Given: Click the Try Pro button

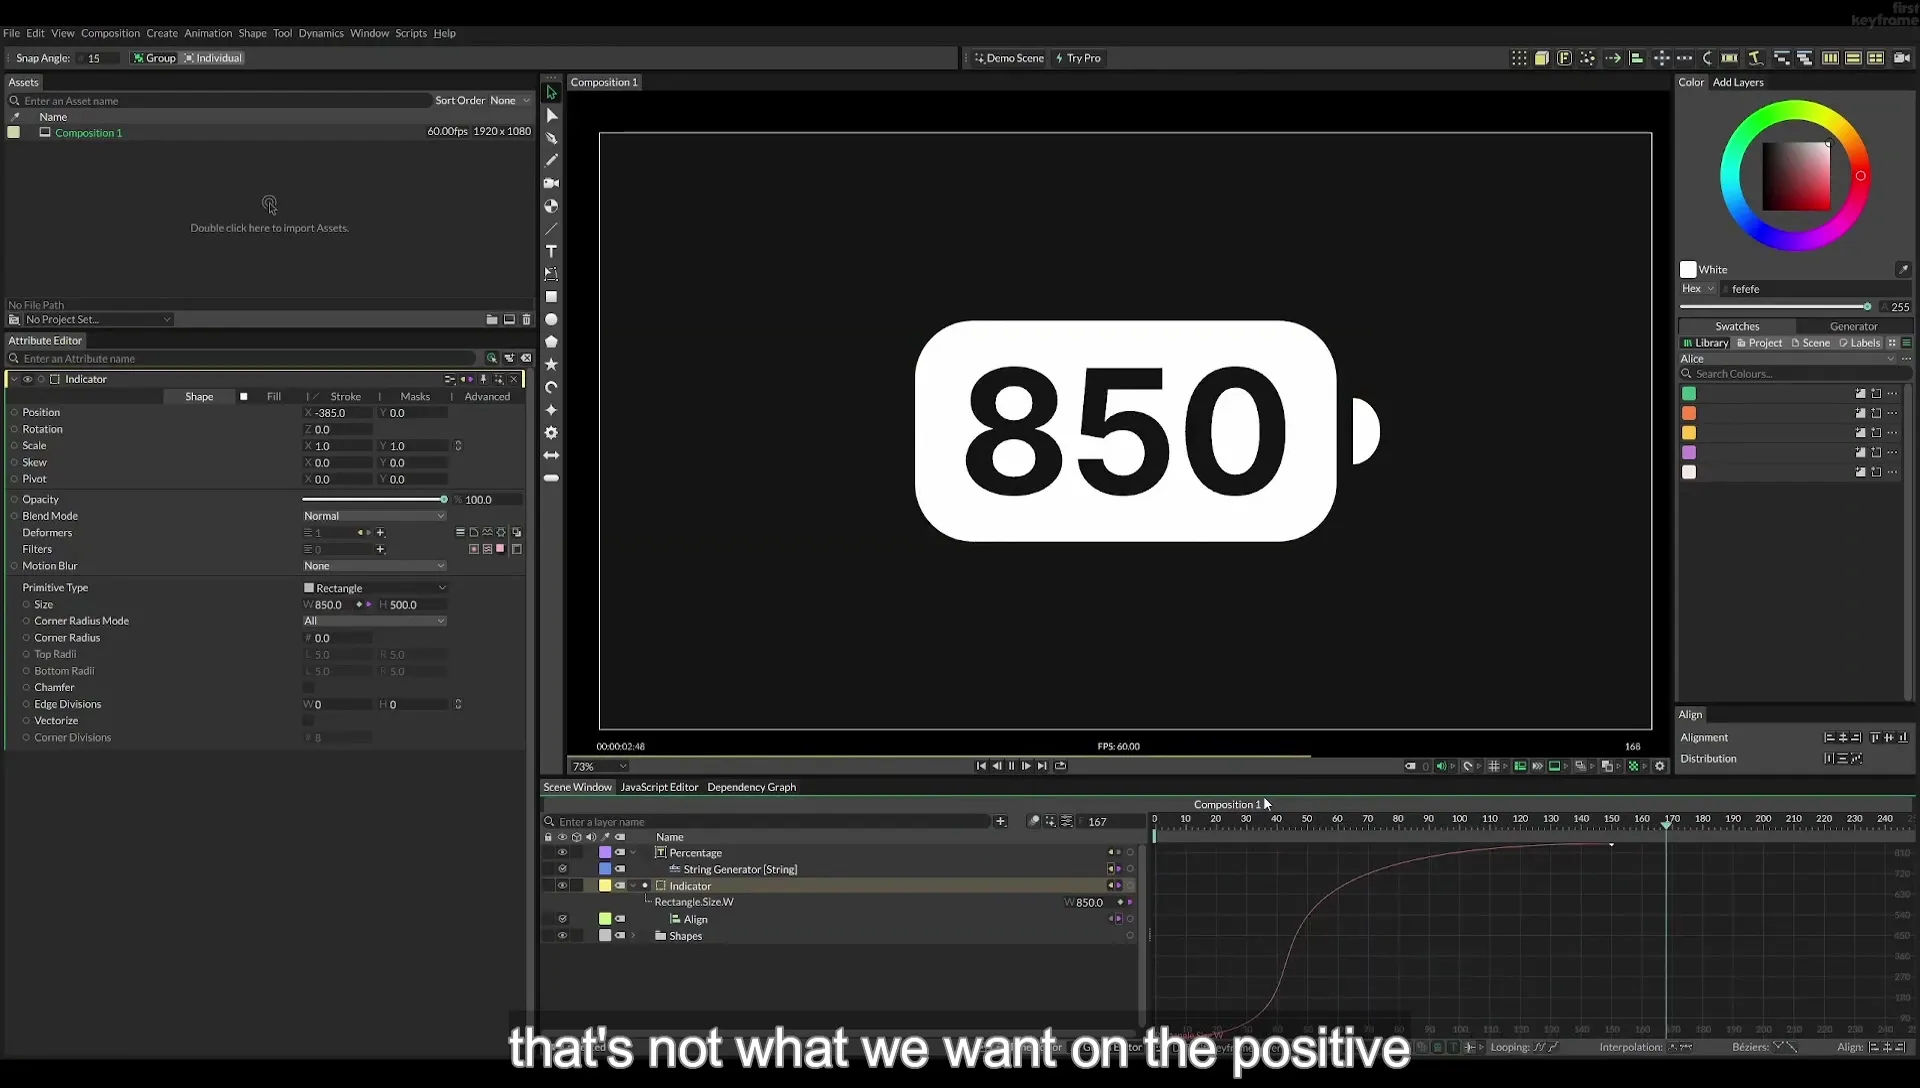Looking at the screenshot, I should (x=1078, y=58).
